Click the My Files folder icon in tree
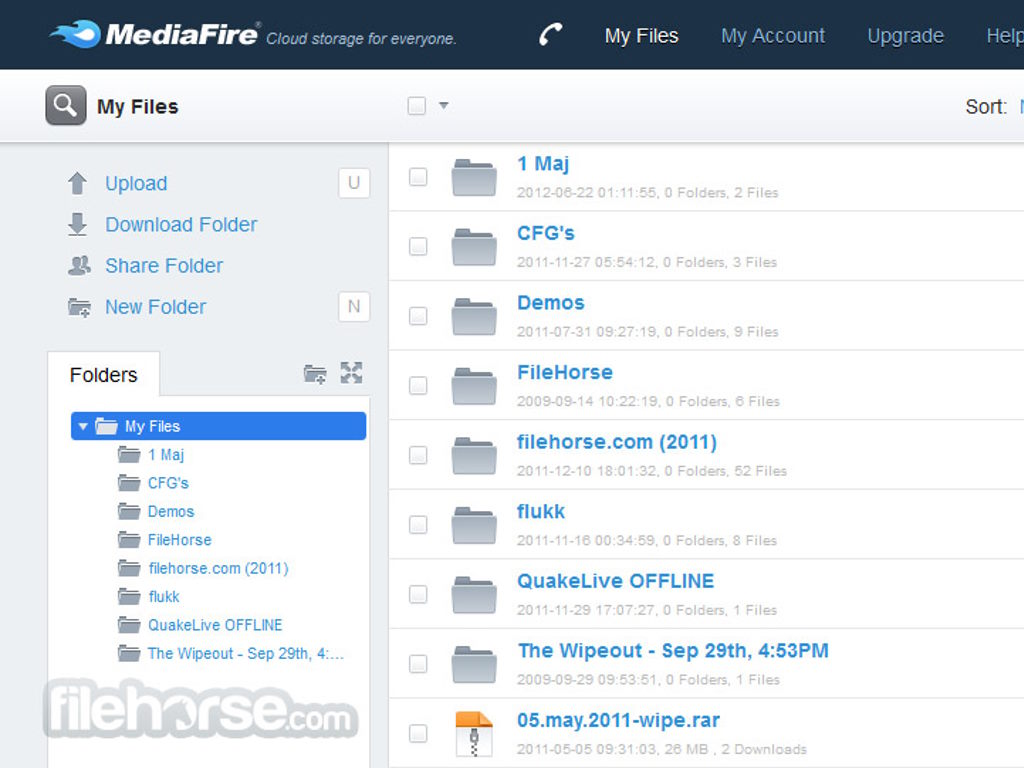 tap(106, 426)
